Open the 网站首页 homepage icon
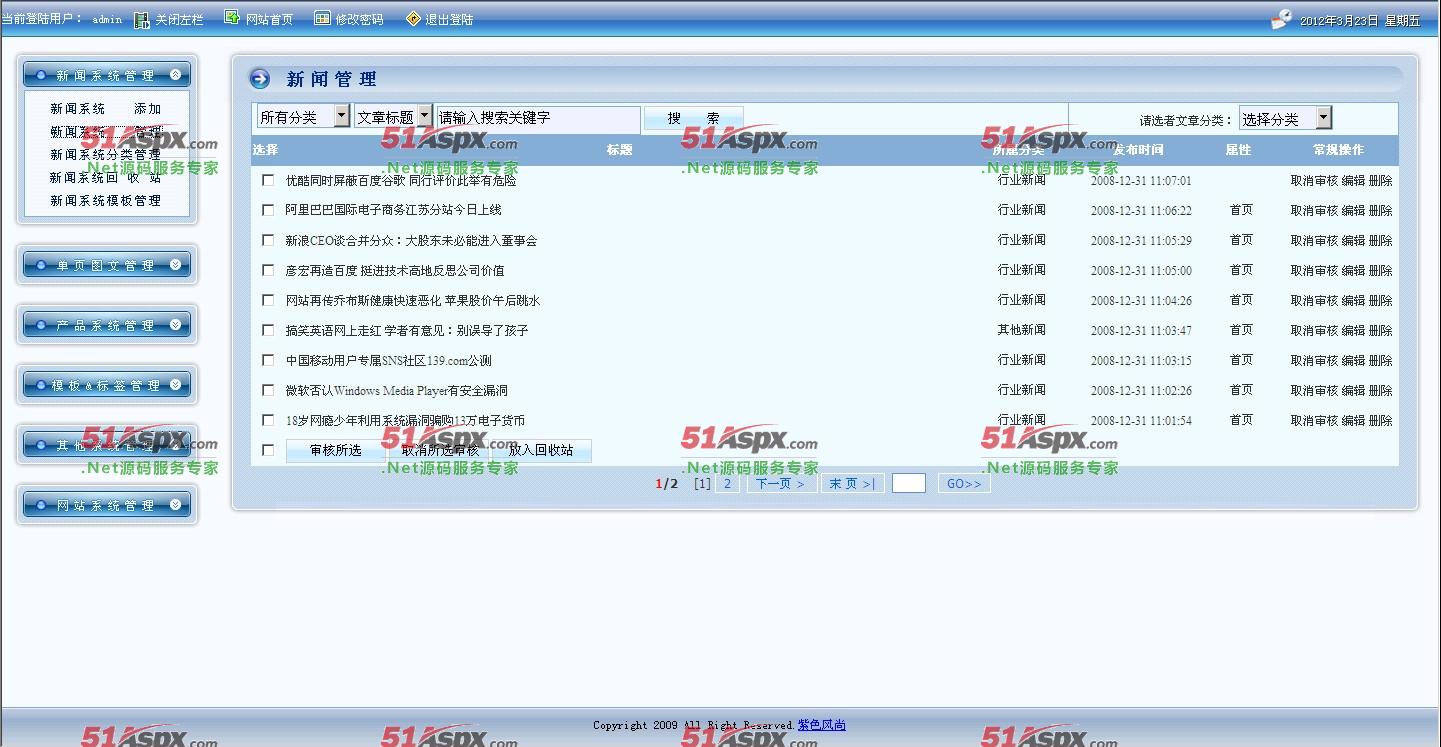Image resolution: width=1441 pixels, height=747 pixels. tap(232, 17)
